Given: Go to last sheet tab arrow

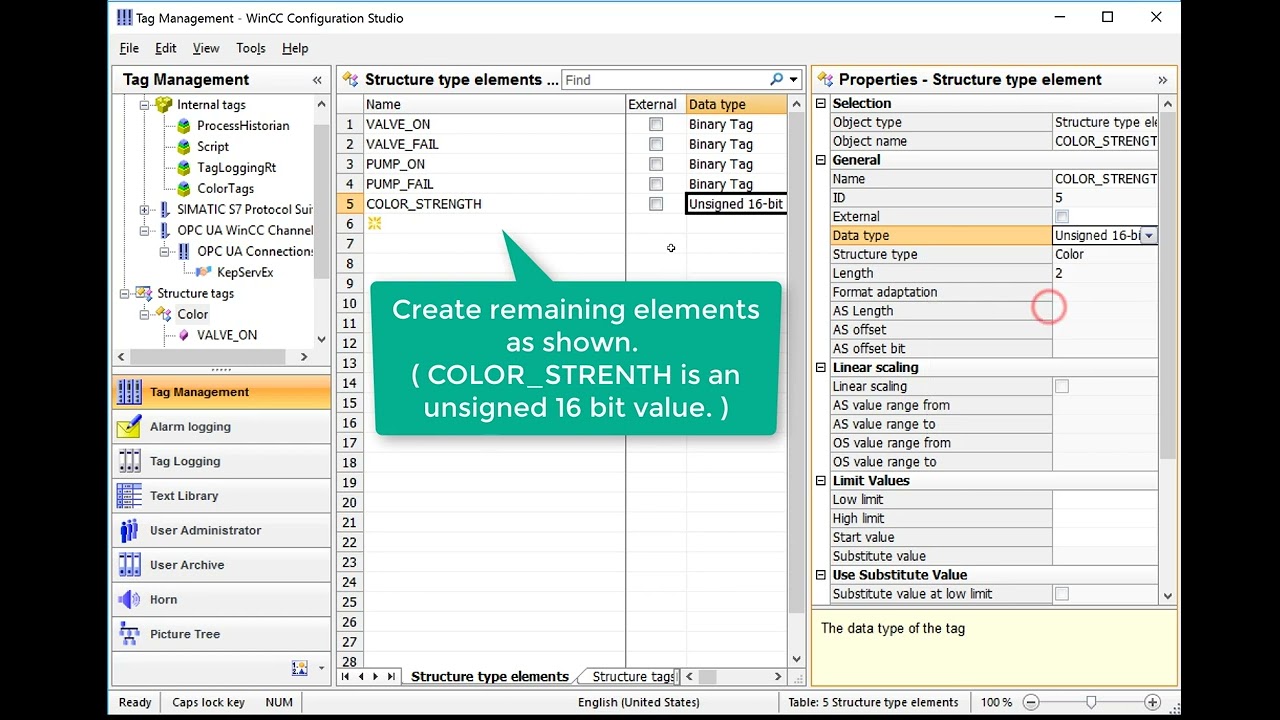Looking at the screenshot, I should [391, 677].
